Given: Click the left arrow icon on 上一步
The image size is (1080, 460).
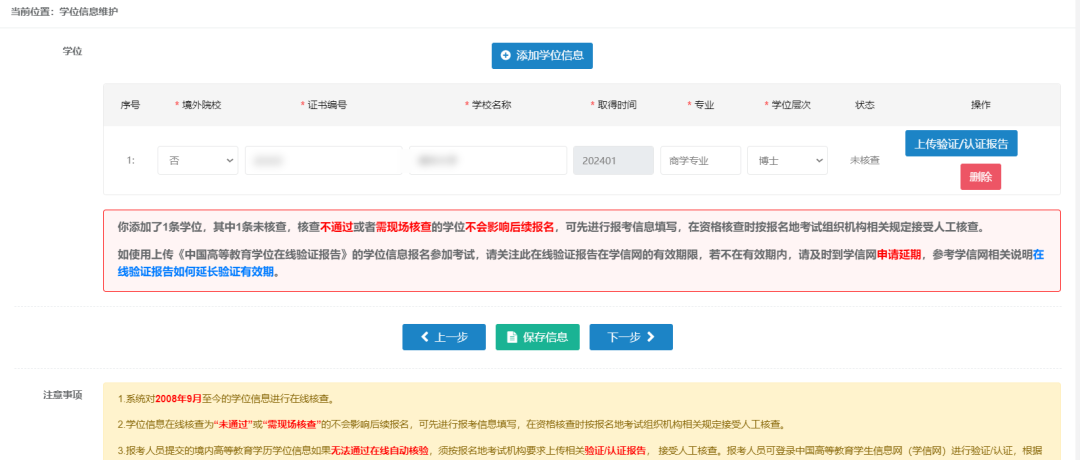Looking at the screenshot, I should tap(425, 337).
